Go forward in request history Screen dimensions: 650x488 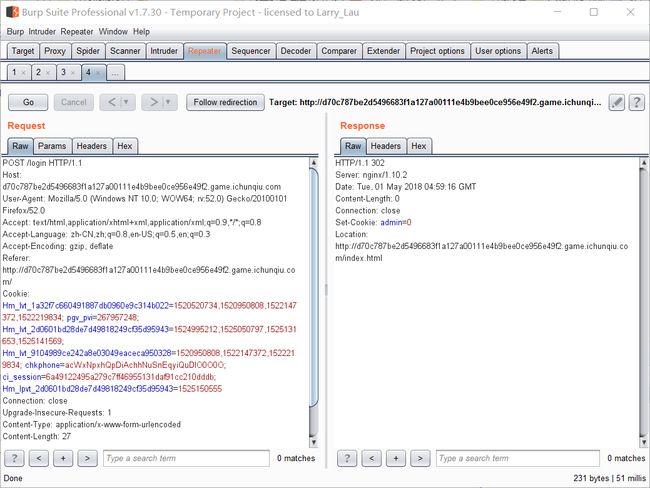coord(154,102)
